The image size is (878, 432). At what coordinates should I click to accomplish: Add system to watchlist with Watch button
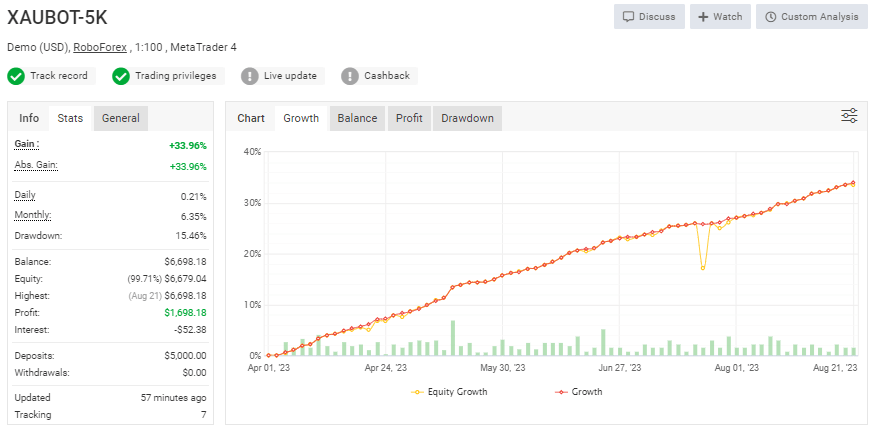point(720,17)
